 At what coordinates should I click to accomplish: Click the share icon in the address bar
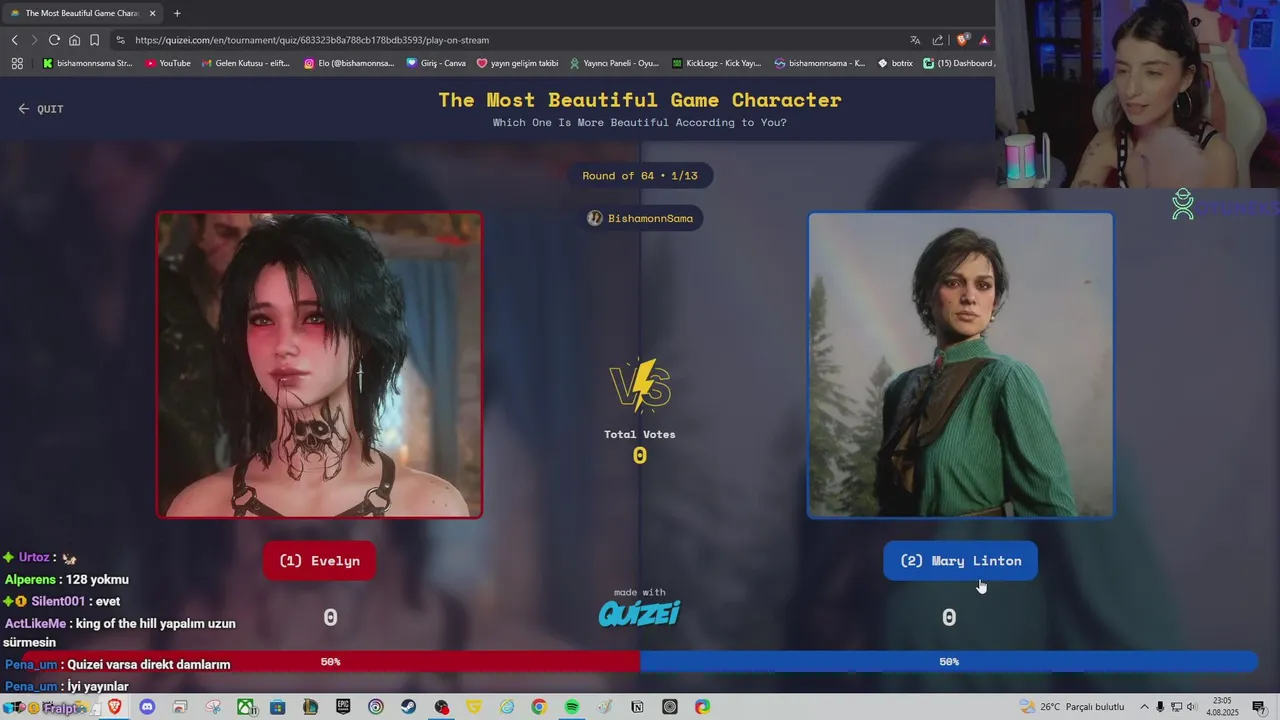[x=938, y=40]
